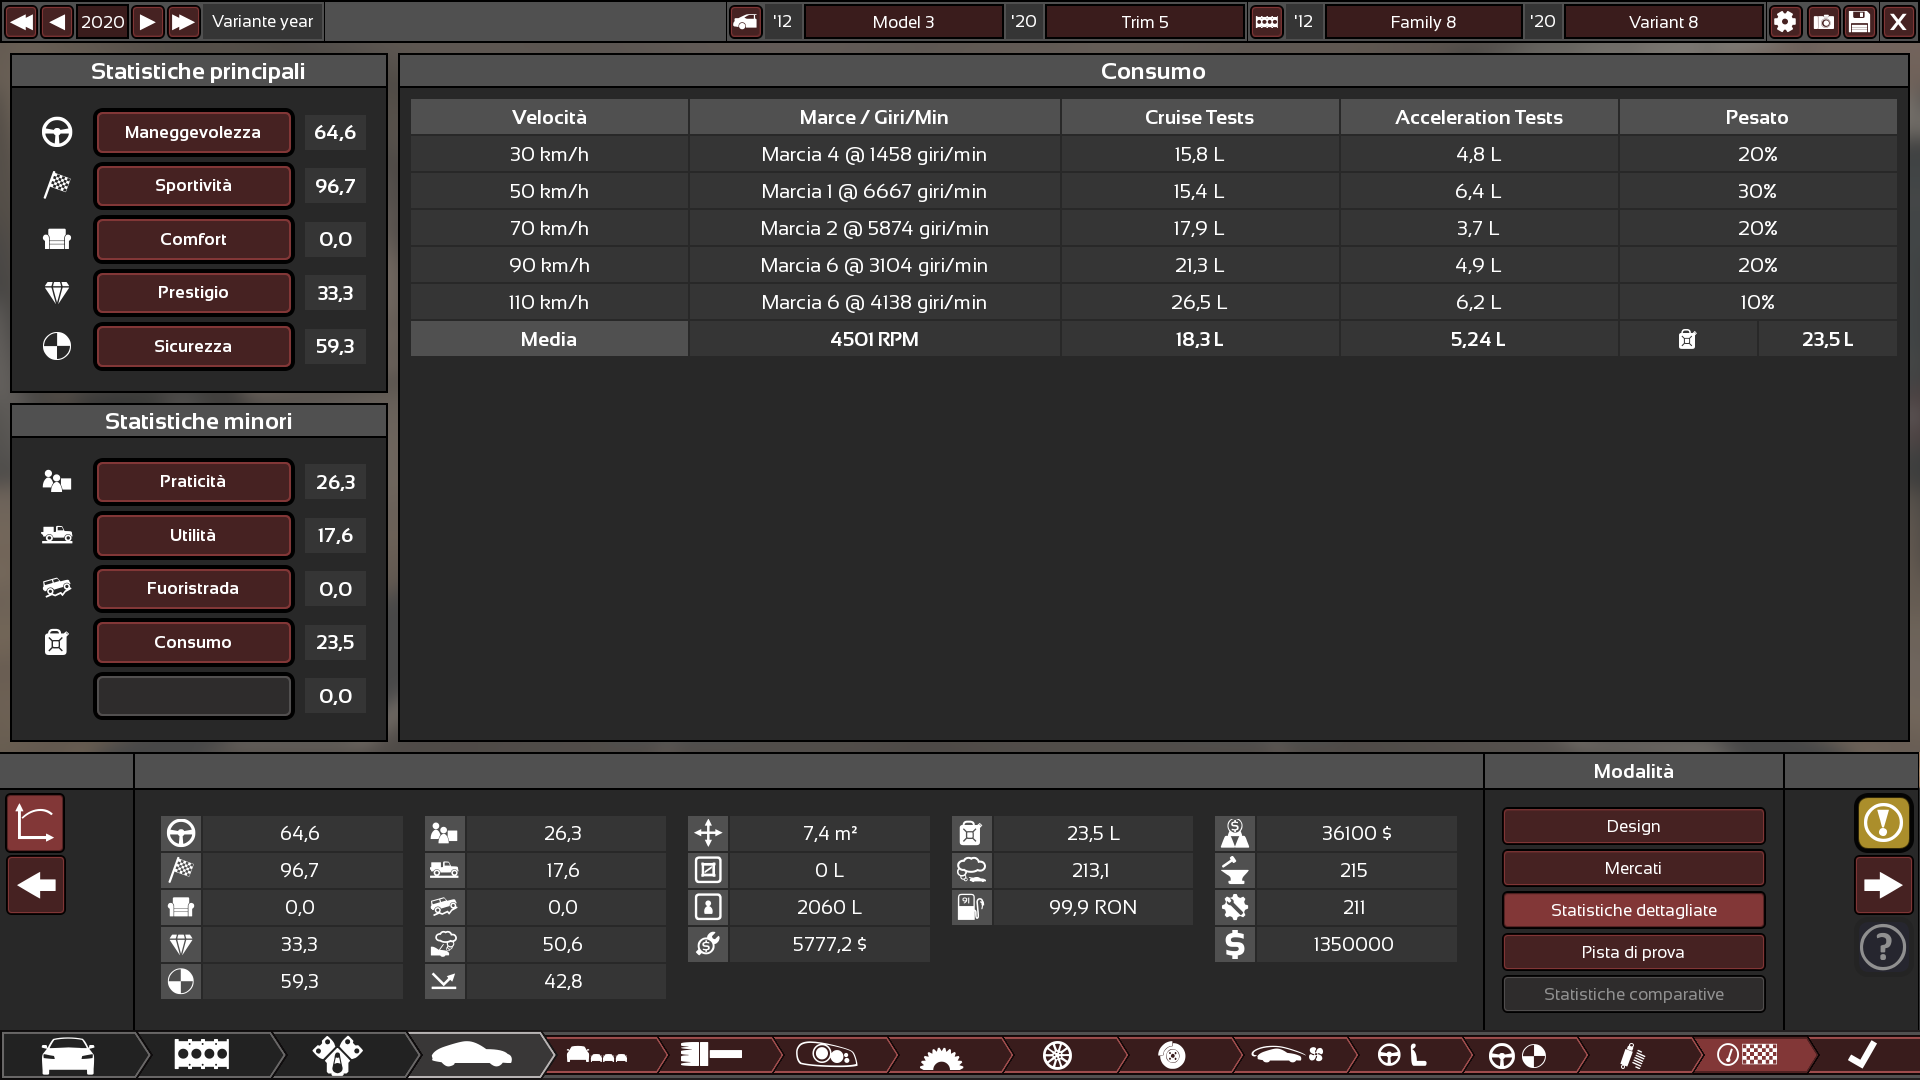Open the Trim 5 selector
Image resolution: width=1920 pixels, height=1080 pixels.
click(x=1144, y=21)
